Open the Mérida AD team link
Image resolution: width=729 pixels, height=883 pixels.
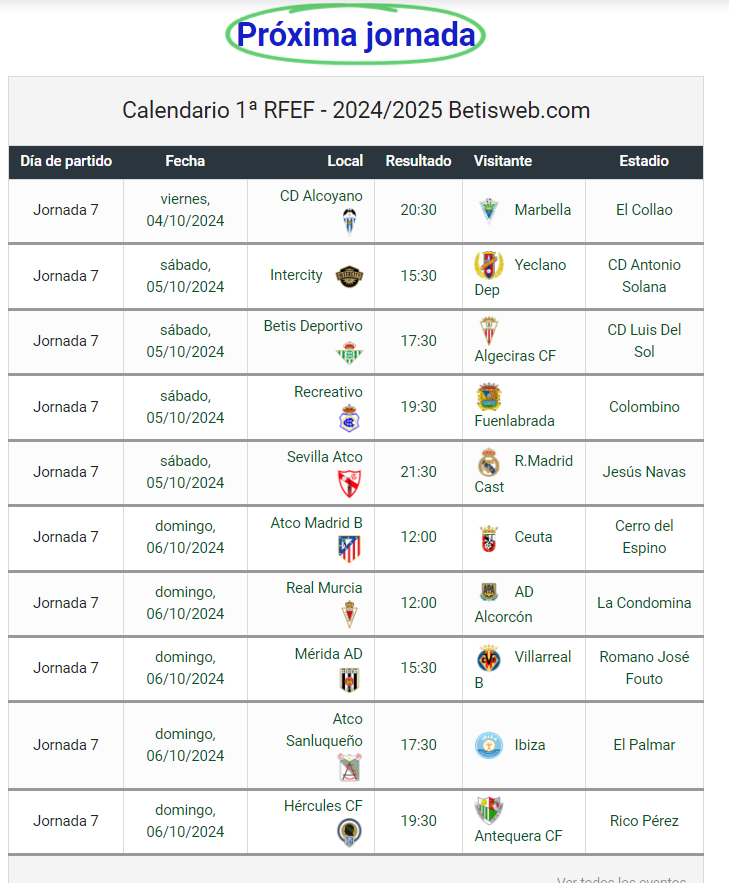click(329, 654)
